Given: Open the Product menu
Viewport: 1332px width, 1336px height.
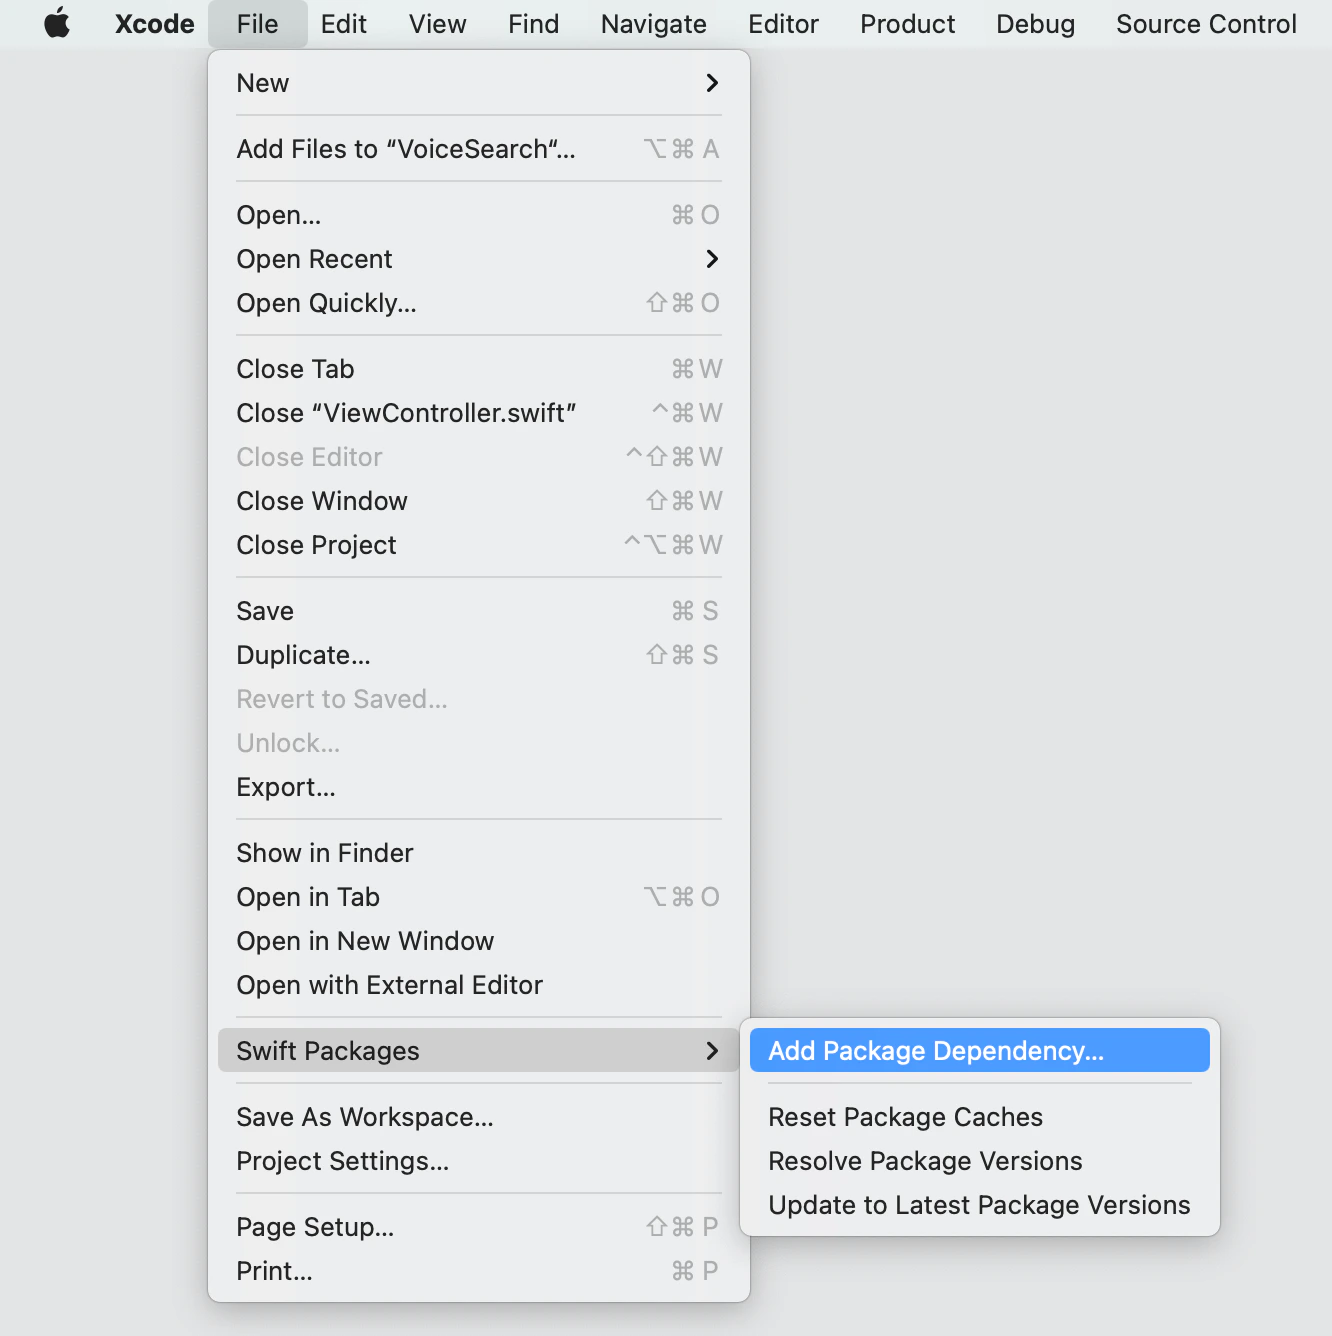Looking at the screenshot, I should point(906,24).
